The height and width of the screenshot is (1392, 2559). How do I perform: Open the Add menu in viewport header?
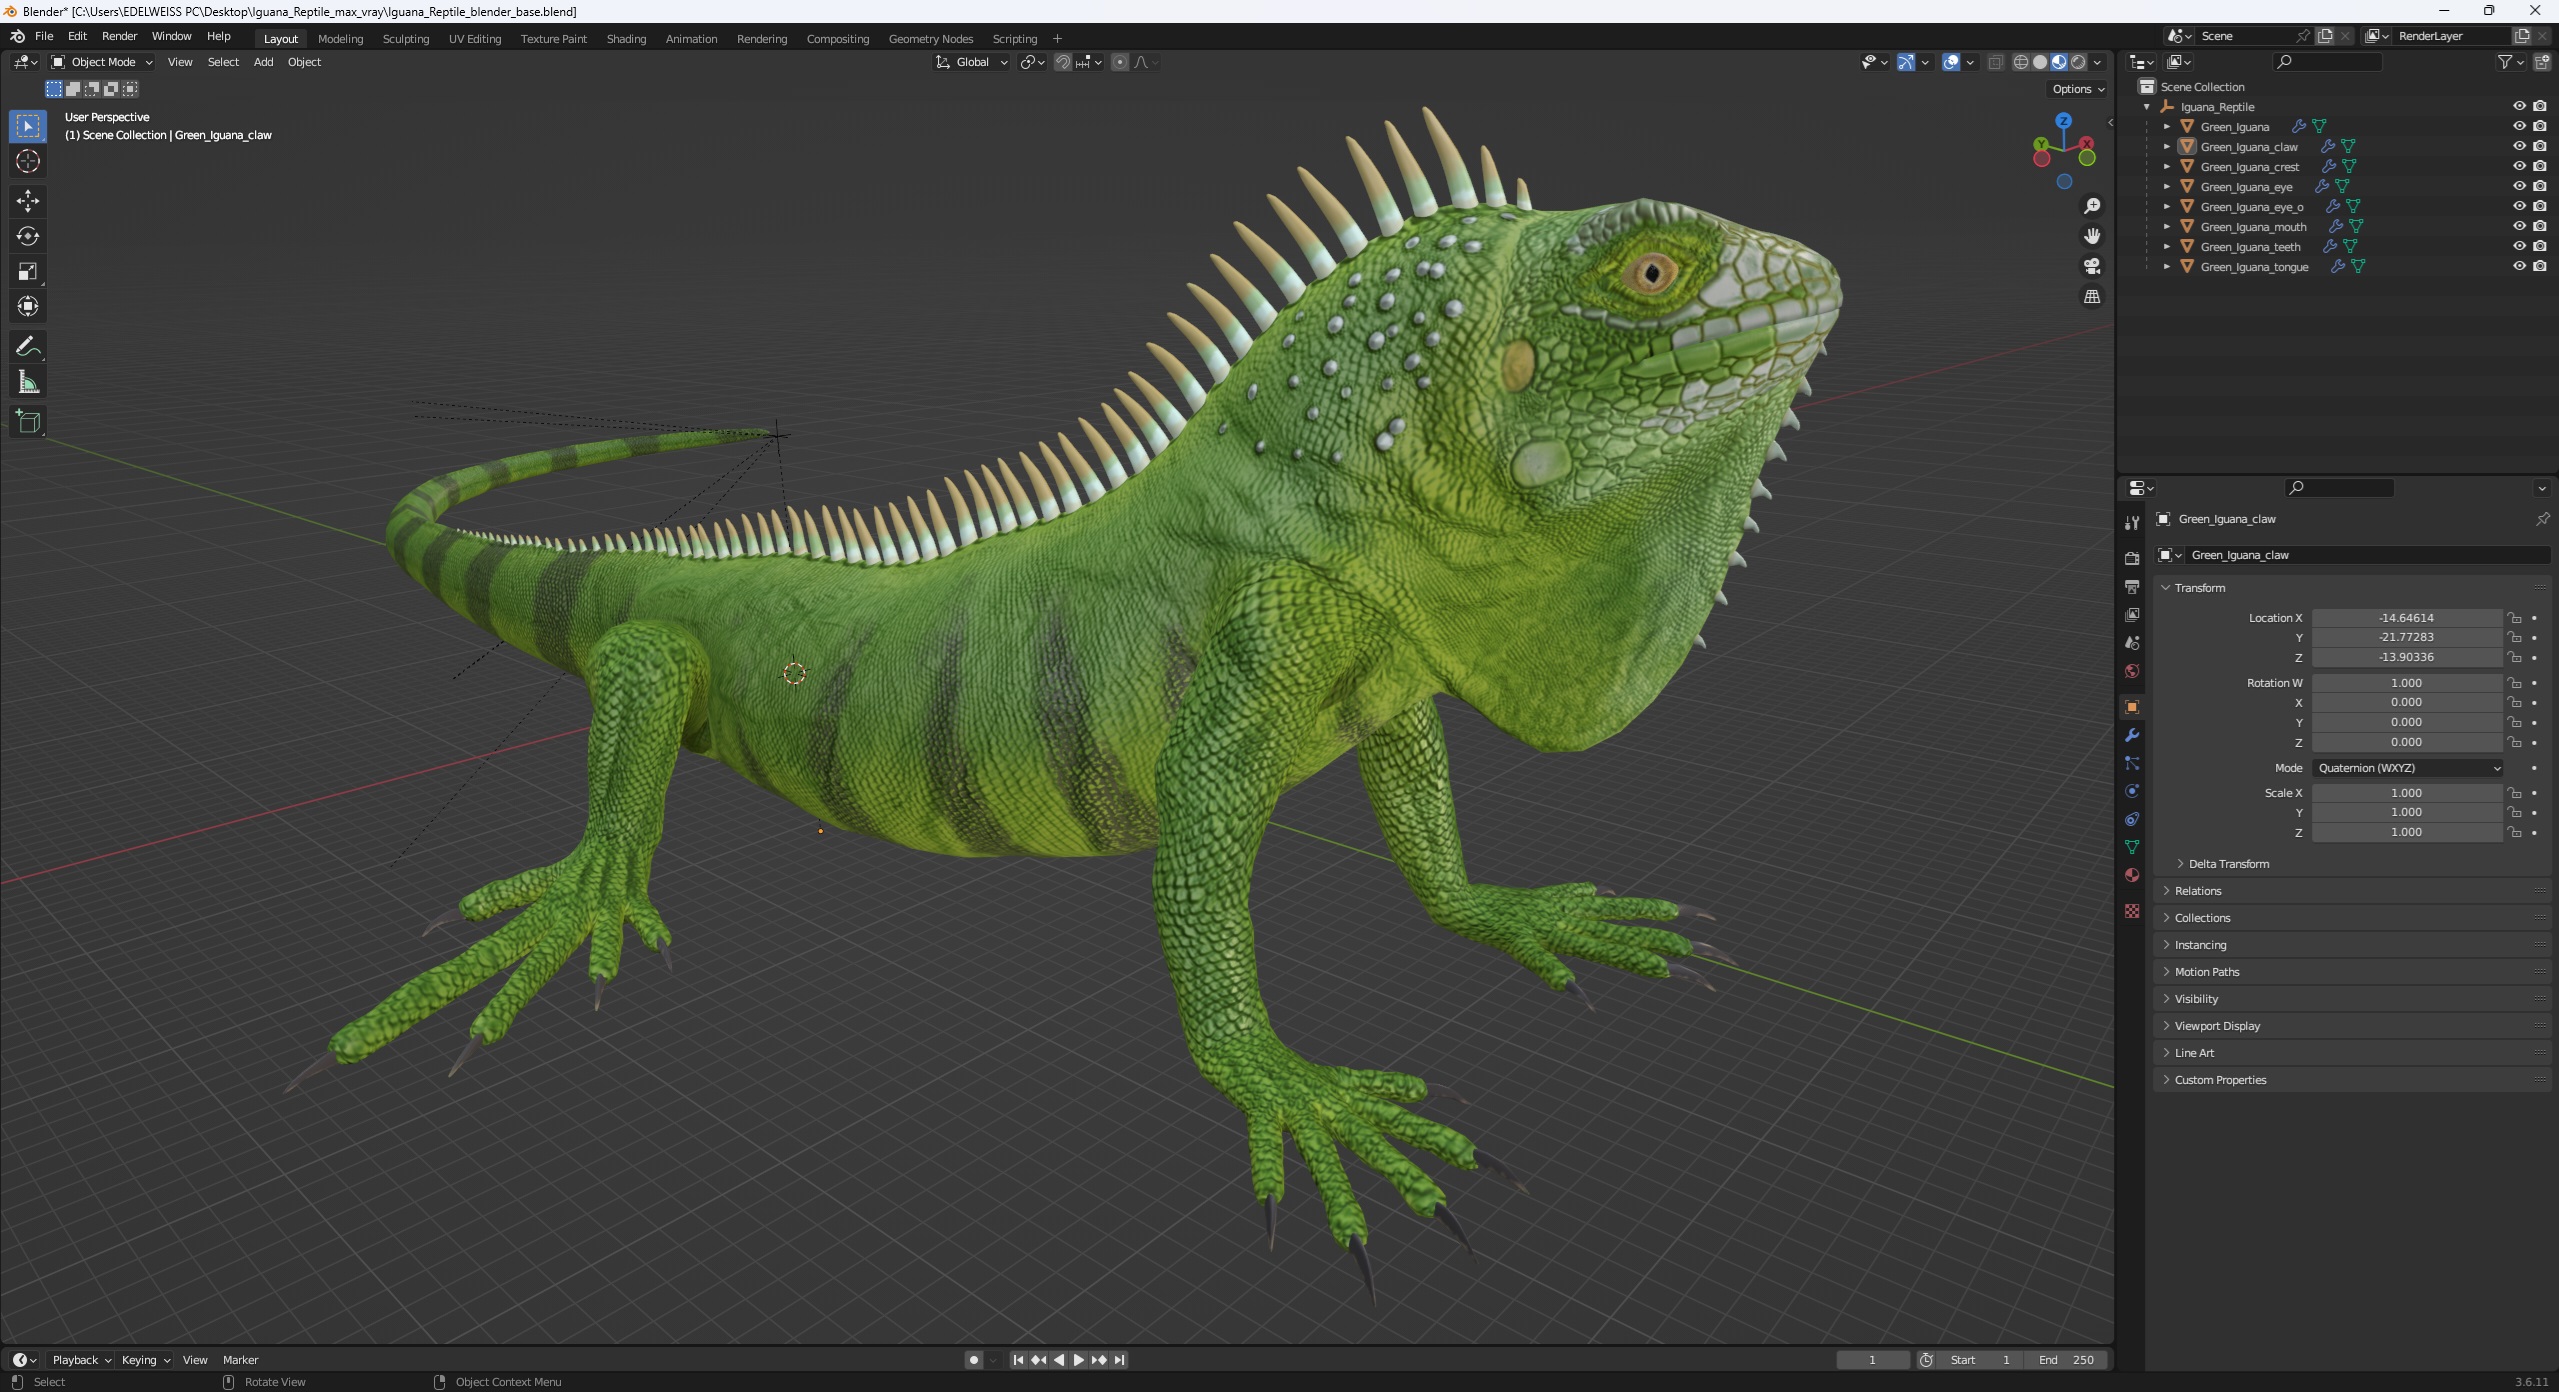(x=263, y=62)
